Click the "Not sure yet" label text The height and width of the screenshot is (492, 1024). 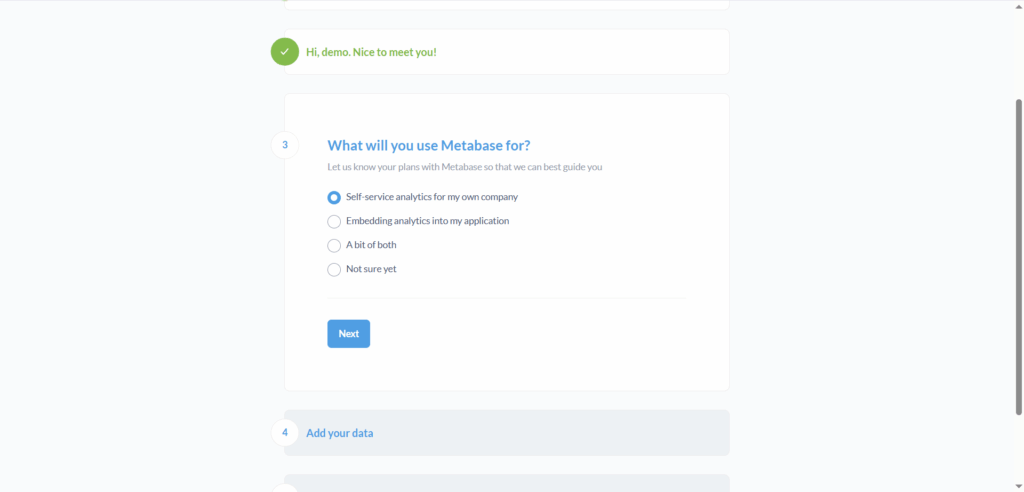[372, 269]
